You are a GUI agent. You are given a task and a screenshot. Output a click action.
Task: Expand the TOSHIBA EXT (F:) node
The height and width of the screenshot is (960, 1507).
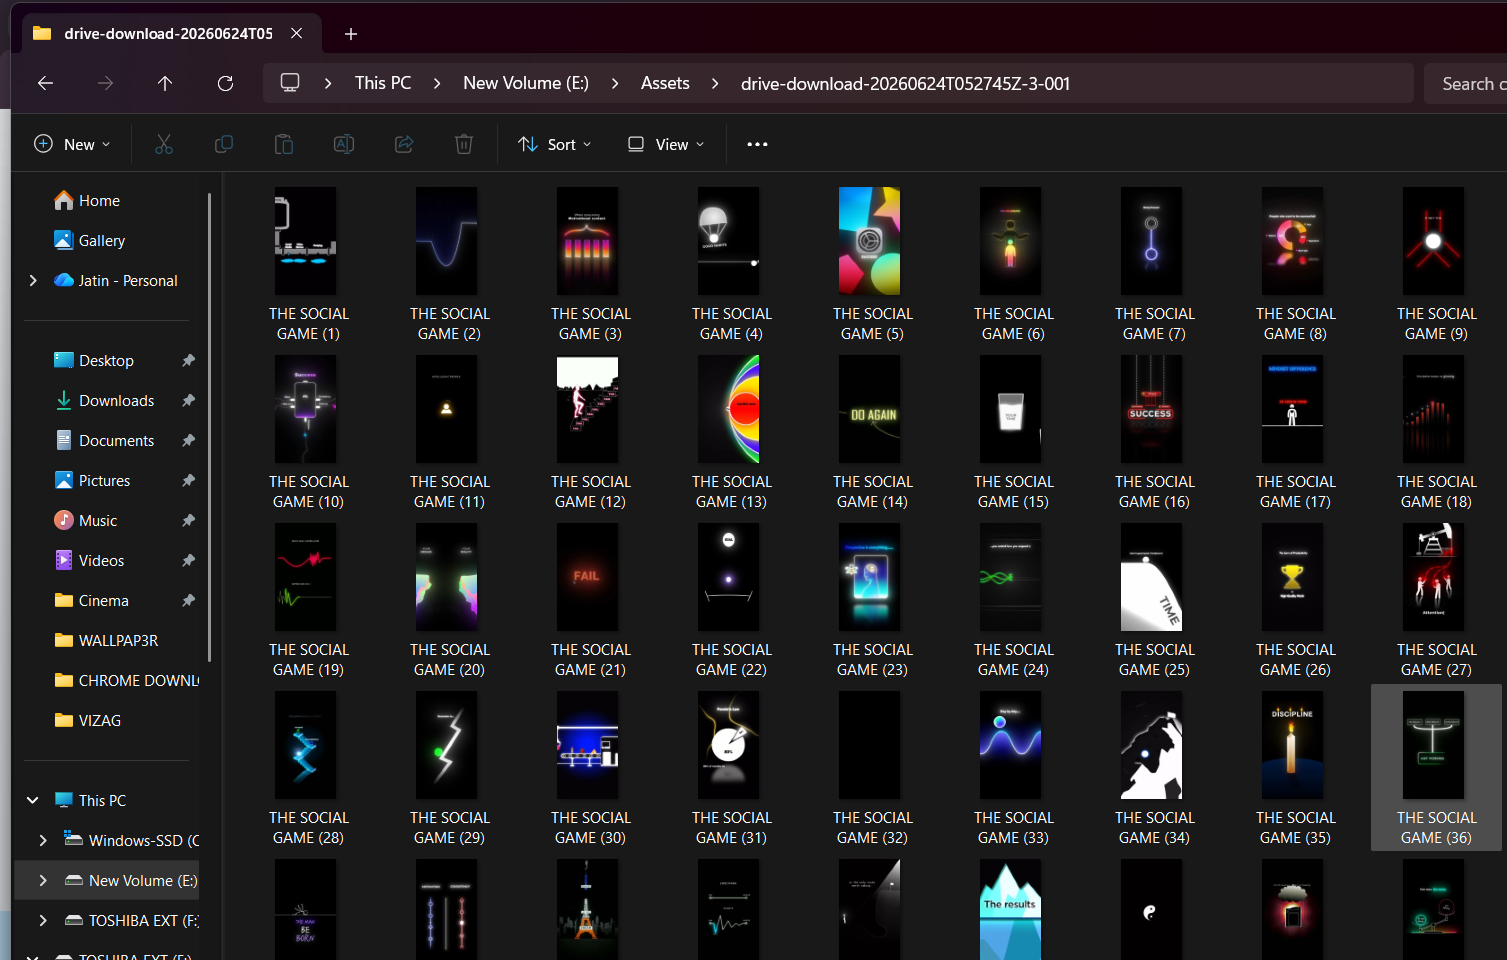pyautogui.click(x=43, y=920)
